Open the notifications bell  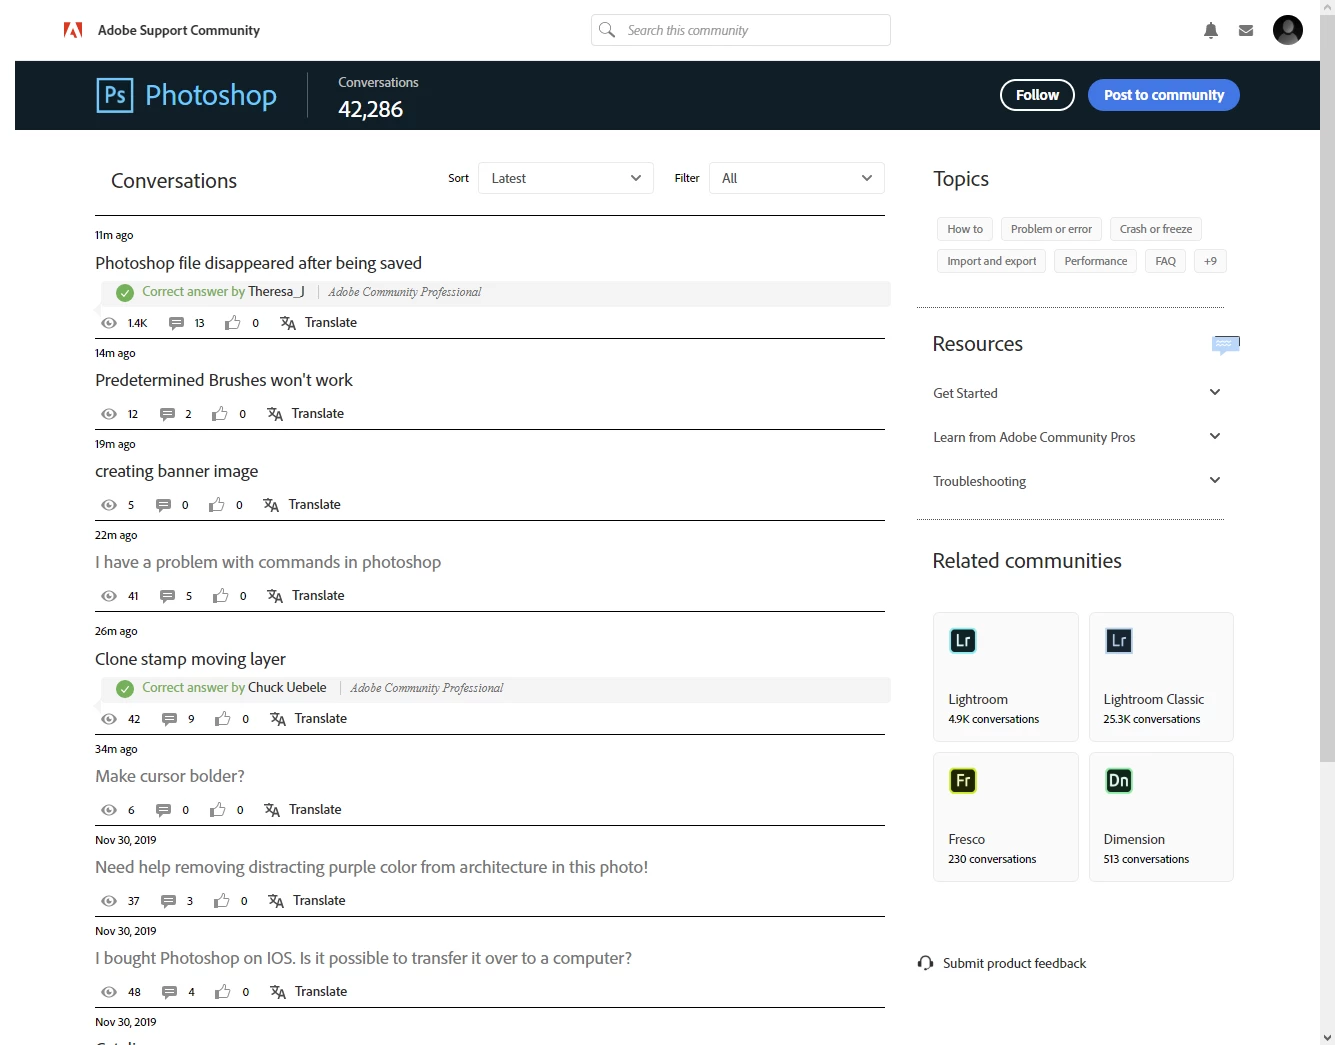(1211, 30)
